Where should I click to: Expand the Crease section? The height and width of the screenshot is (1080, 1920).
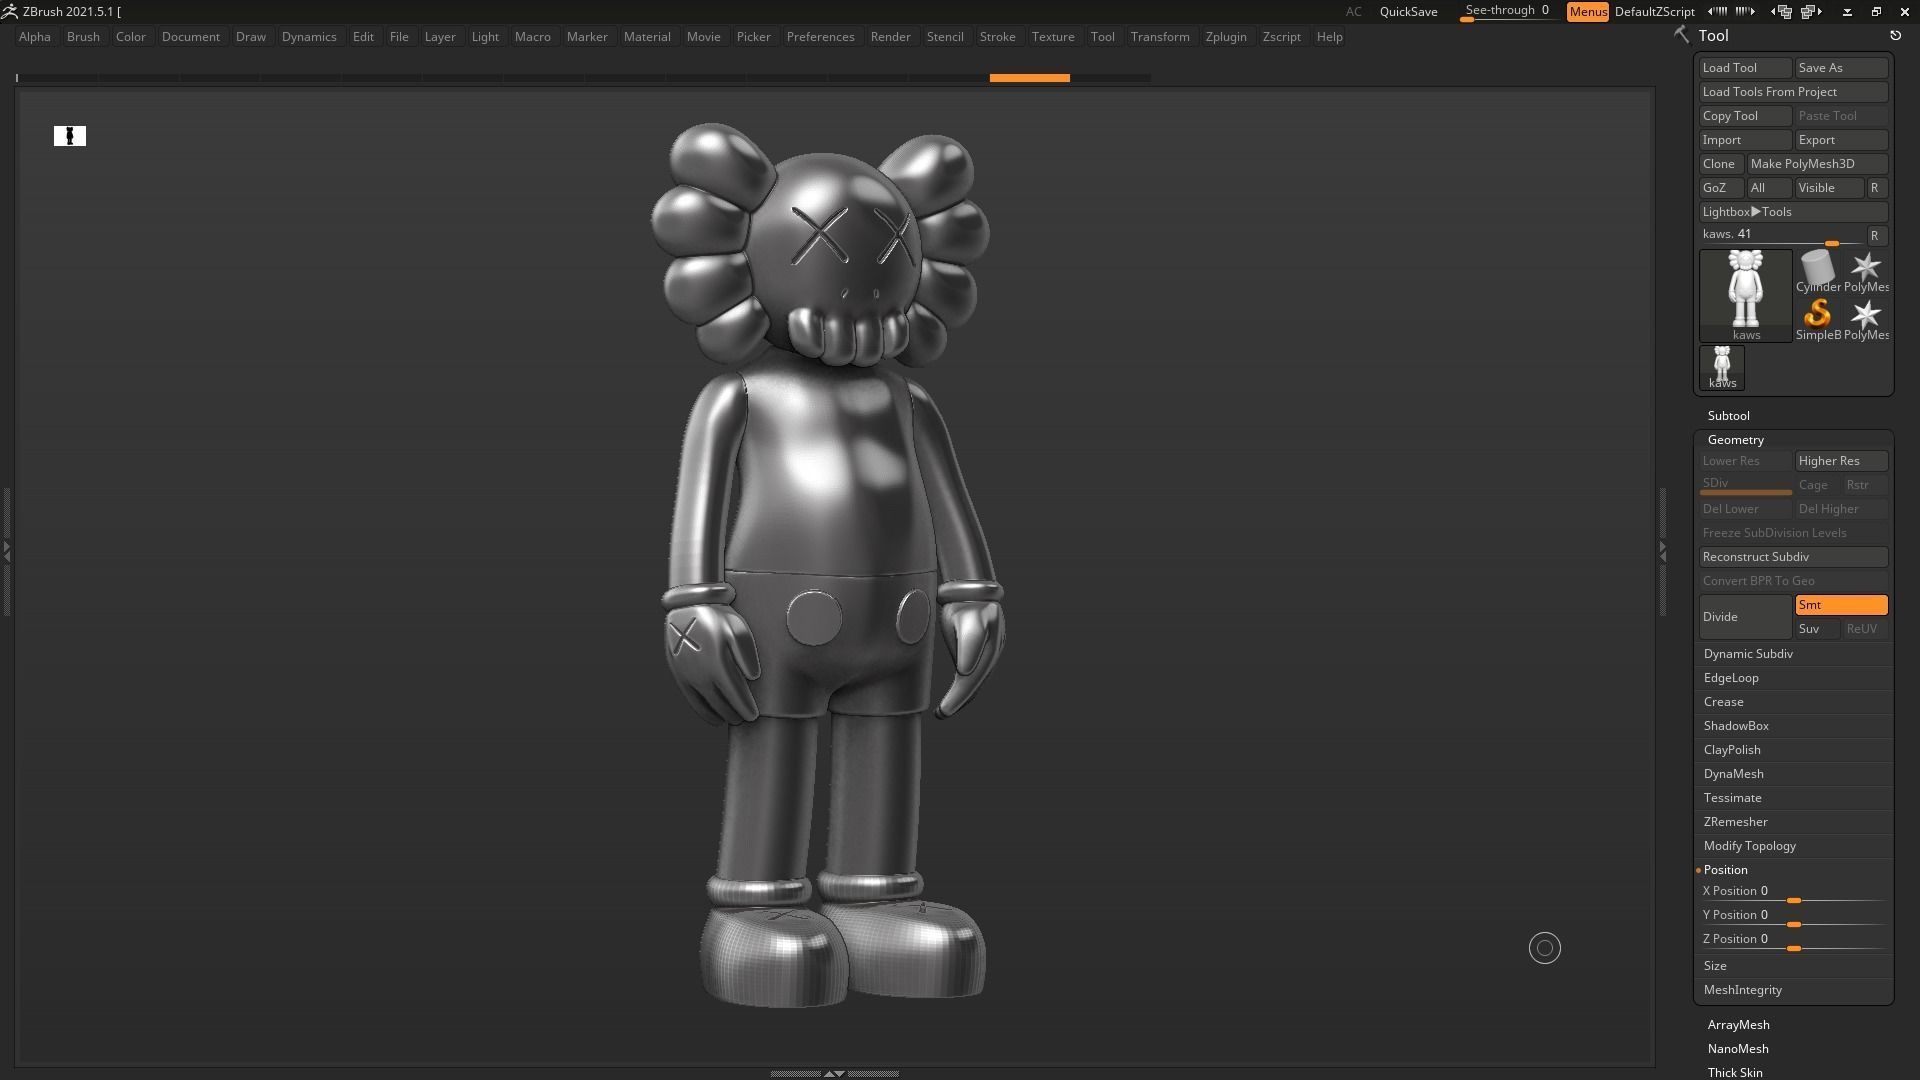click(x=1723, y=702)
